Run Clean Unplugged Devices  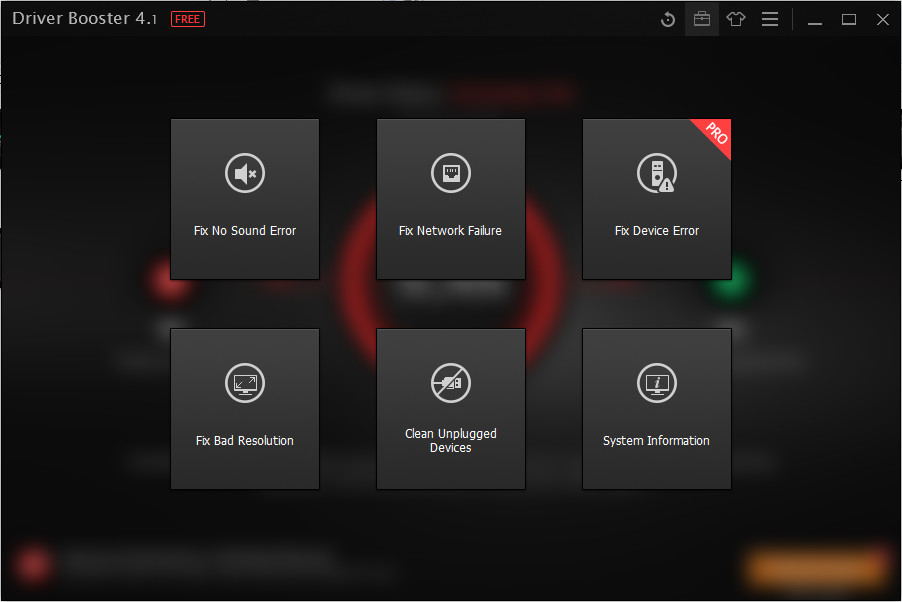coord(450,408)
